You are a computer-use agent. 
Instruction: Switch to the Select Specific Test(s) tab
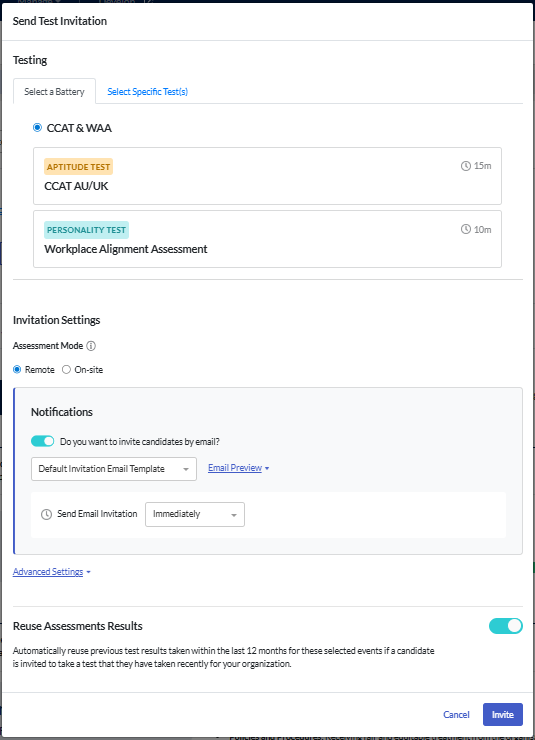click(x=148, y=92)
